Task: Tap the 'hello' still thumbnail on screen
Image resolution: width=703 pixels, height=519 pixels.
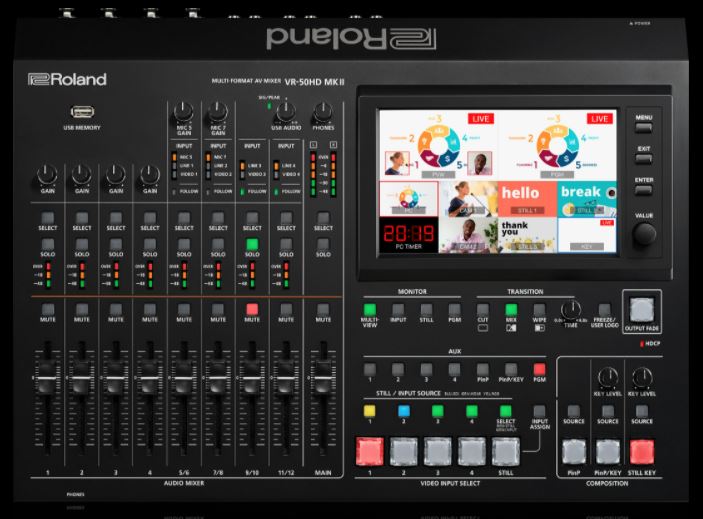Action: pos(527,199)
